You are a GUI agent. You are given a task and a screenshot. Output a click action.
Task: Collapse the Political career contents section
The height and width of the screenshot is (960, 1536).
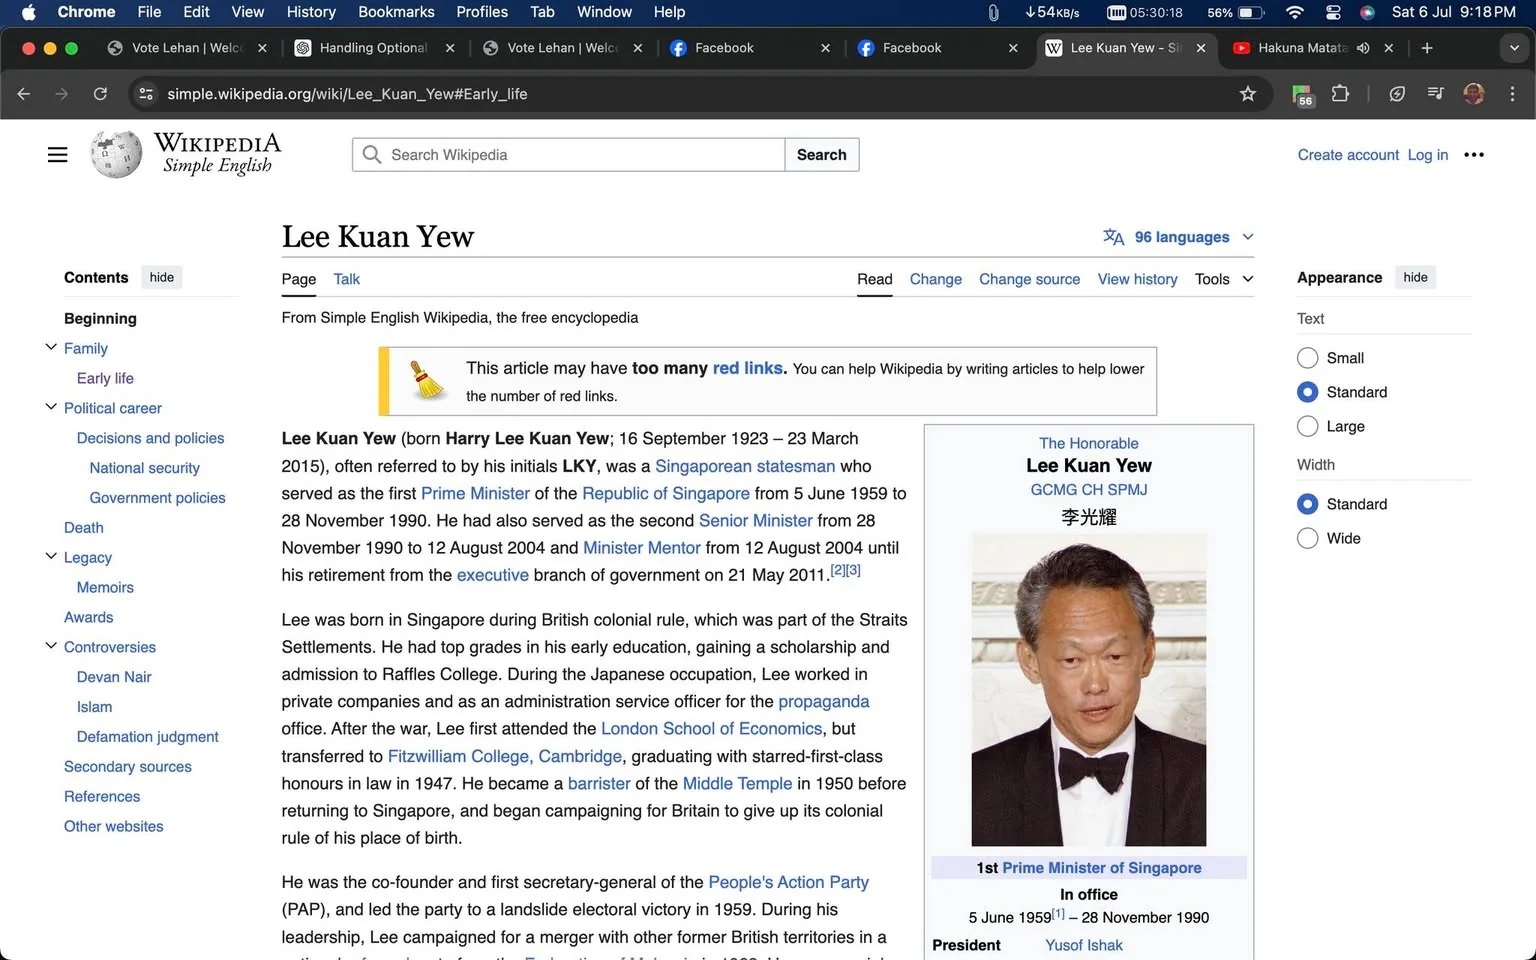click(51, 407)
